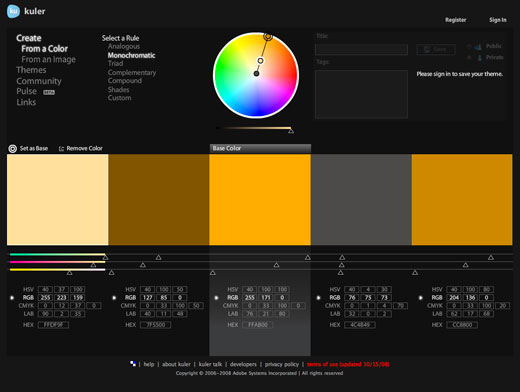
Task: Click the small flag icon in footer
Action: [x=133, y=364]
